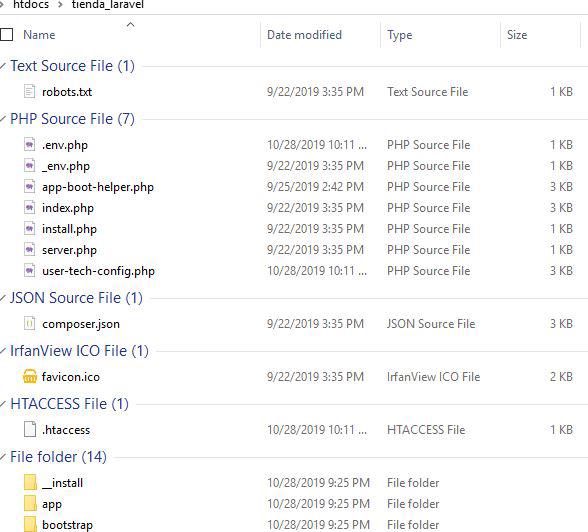The image size is (588, 532).
Task: Click the .htaccess blank file icon
Action: pyautogui.click(x=30, y=429)
